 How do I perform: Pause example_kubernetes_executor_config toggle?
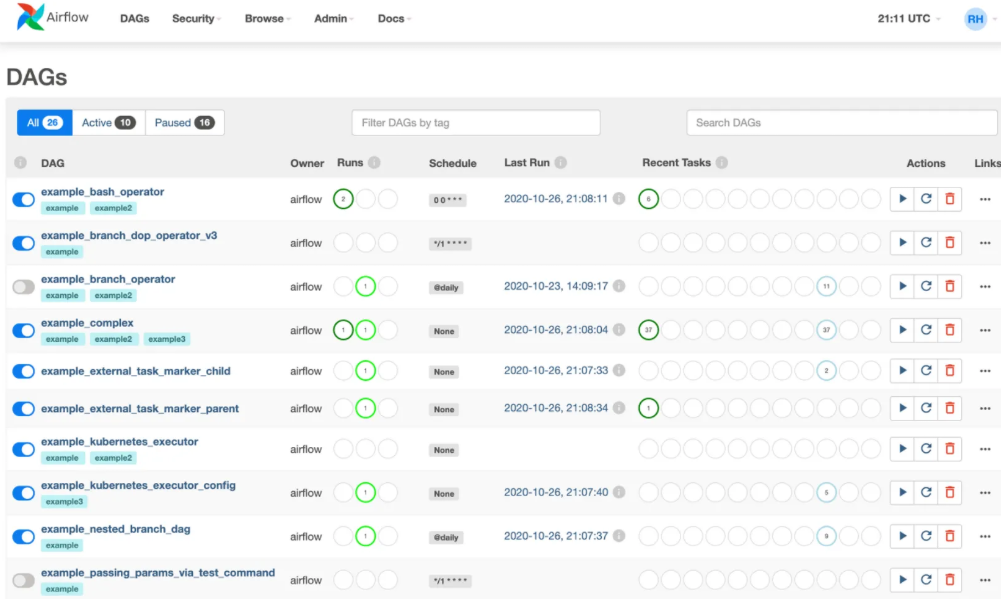(x=24, y=493)
